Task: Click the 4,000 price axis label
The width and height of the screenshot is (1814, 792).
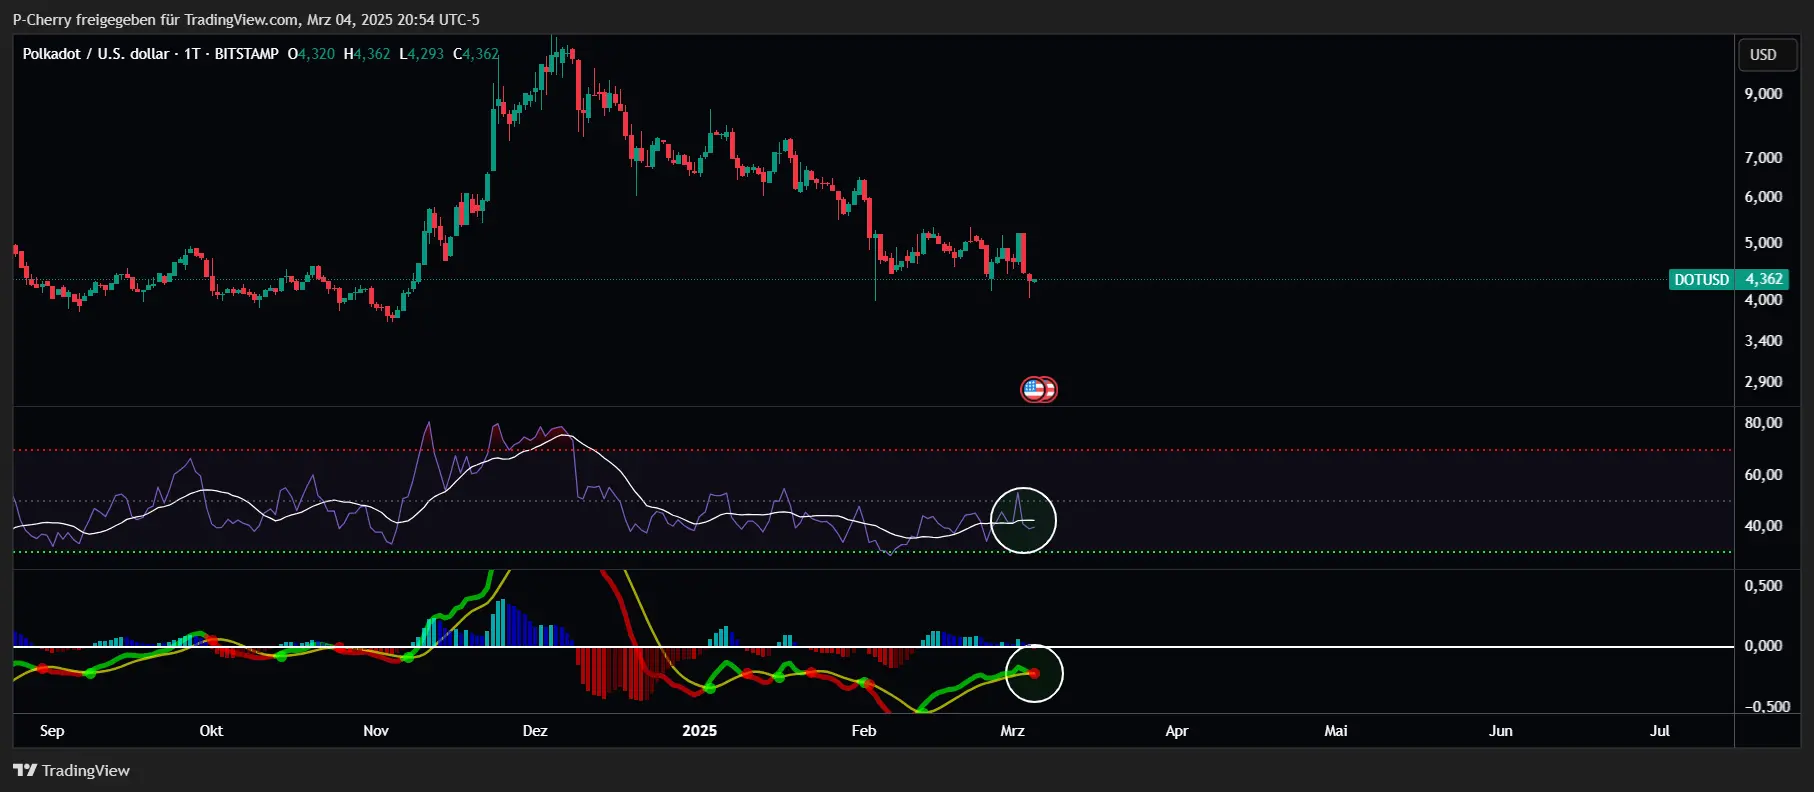Action: pyautogui.click(x=1763, y=299)
